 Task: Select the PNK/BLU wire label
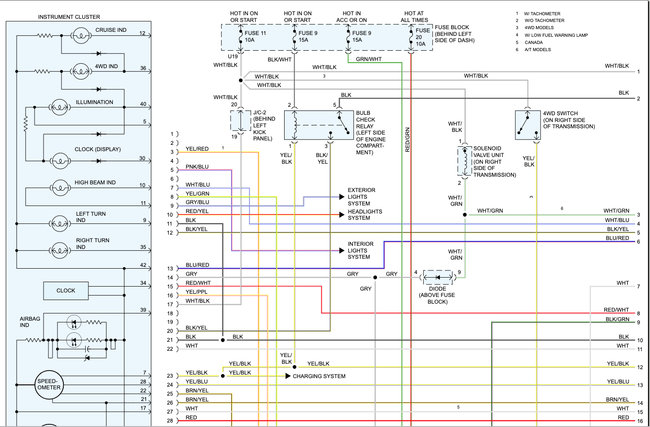[197, 167]
